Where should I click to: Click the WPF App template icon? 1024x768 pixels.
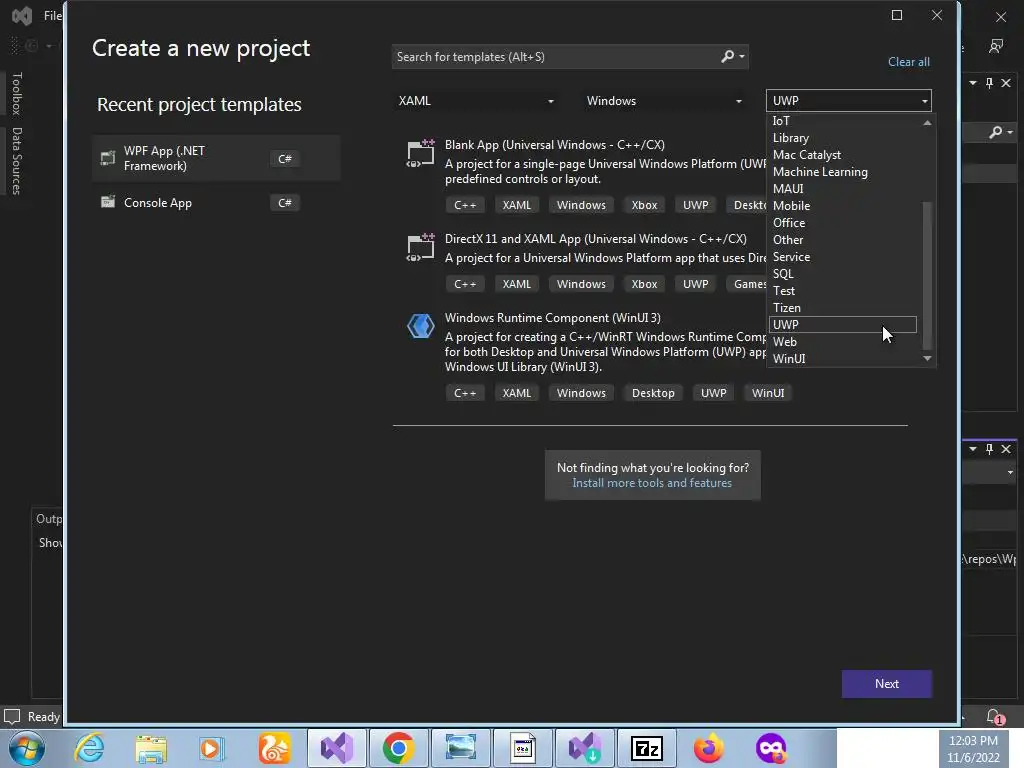(x=108, y=158)
